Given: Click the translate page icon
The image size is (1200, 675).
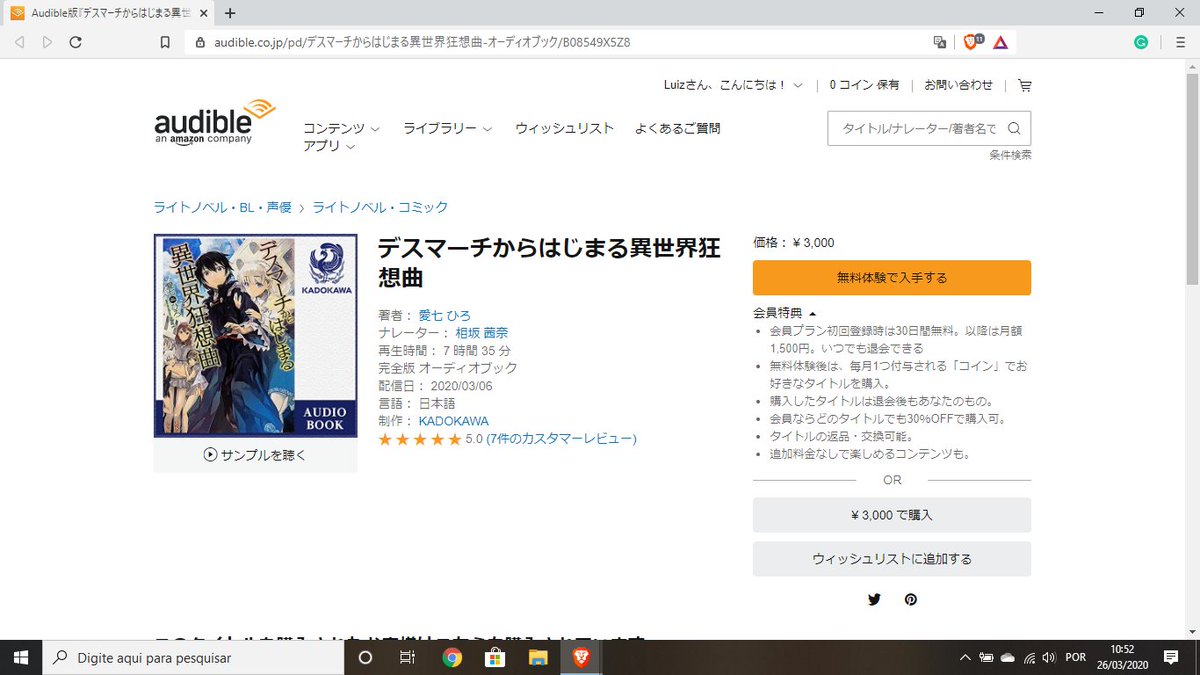Looking at the screenshot, I should click(x=939, y=42).
